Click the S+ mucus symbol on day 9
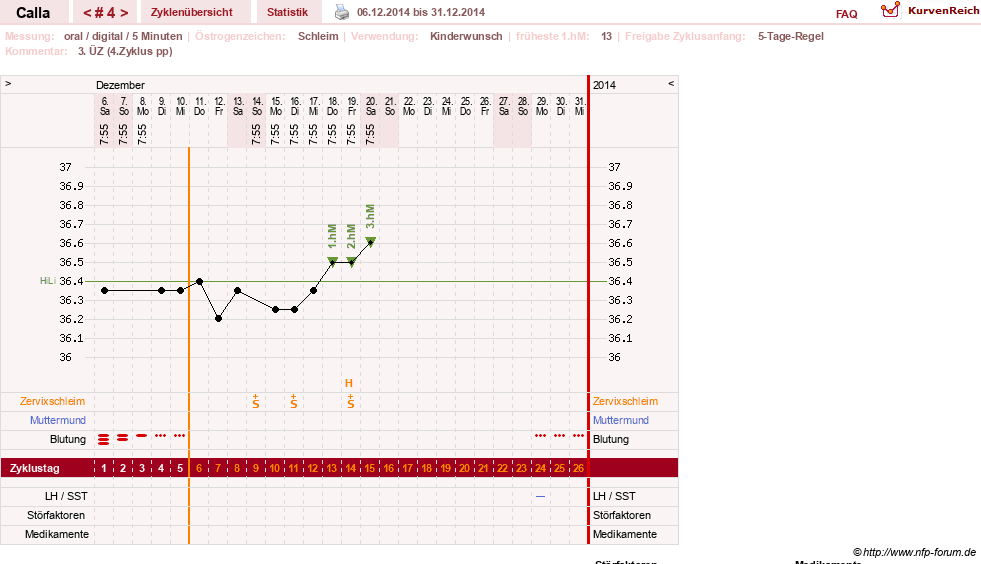The width and height of the screenshot is (981, 564). tap(256, 402)
